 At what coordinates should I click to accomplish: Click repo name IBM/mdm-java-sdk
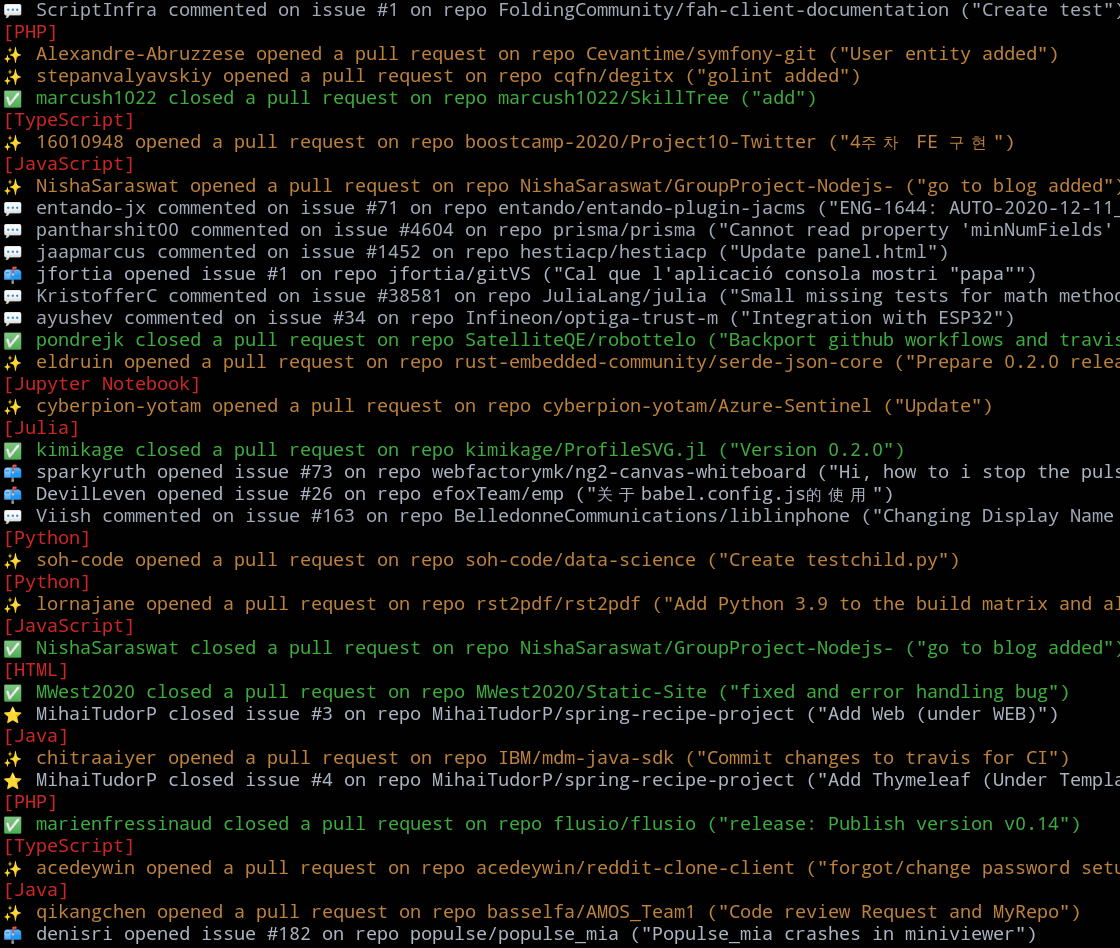[586, 759]
